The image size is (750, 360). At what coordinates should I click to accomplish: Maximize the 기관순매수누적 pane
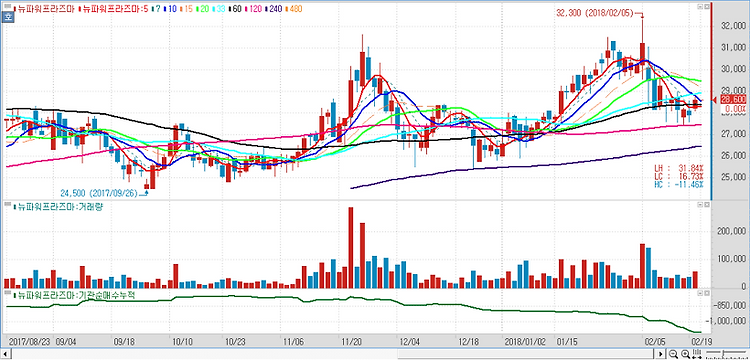(706, 292)
